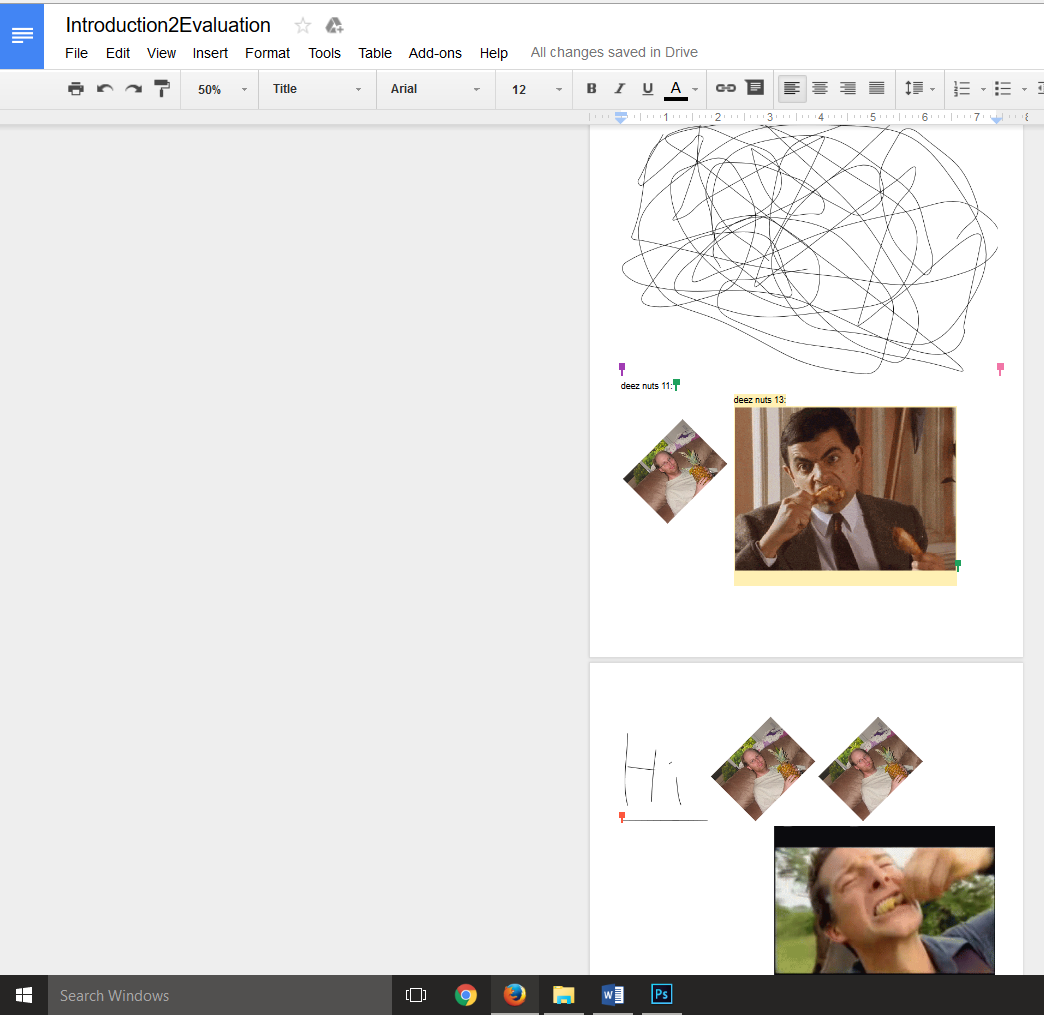The width and height of the screenshot is (1044, 1015).
Task: Click the 'deez nuts 11:' text
Action: coord(646,386)
